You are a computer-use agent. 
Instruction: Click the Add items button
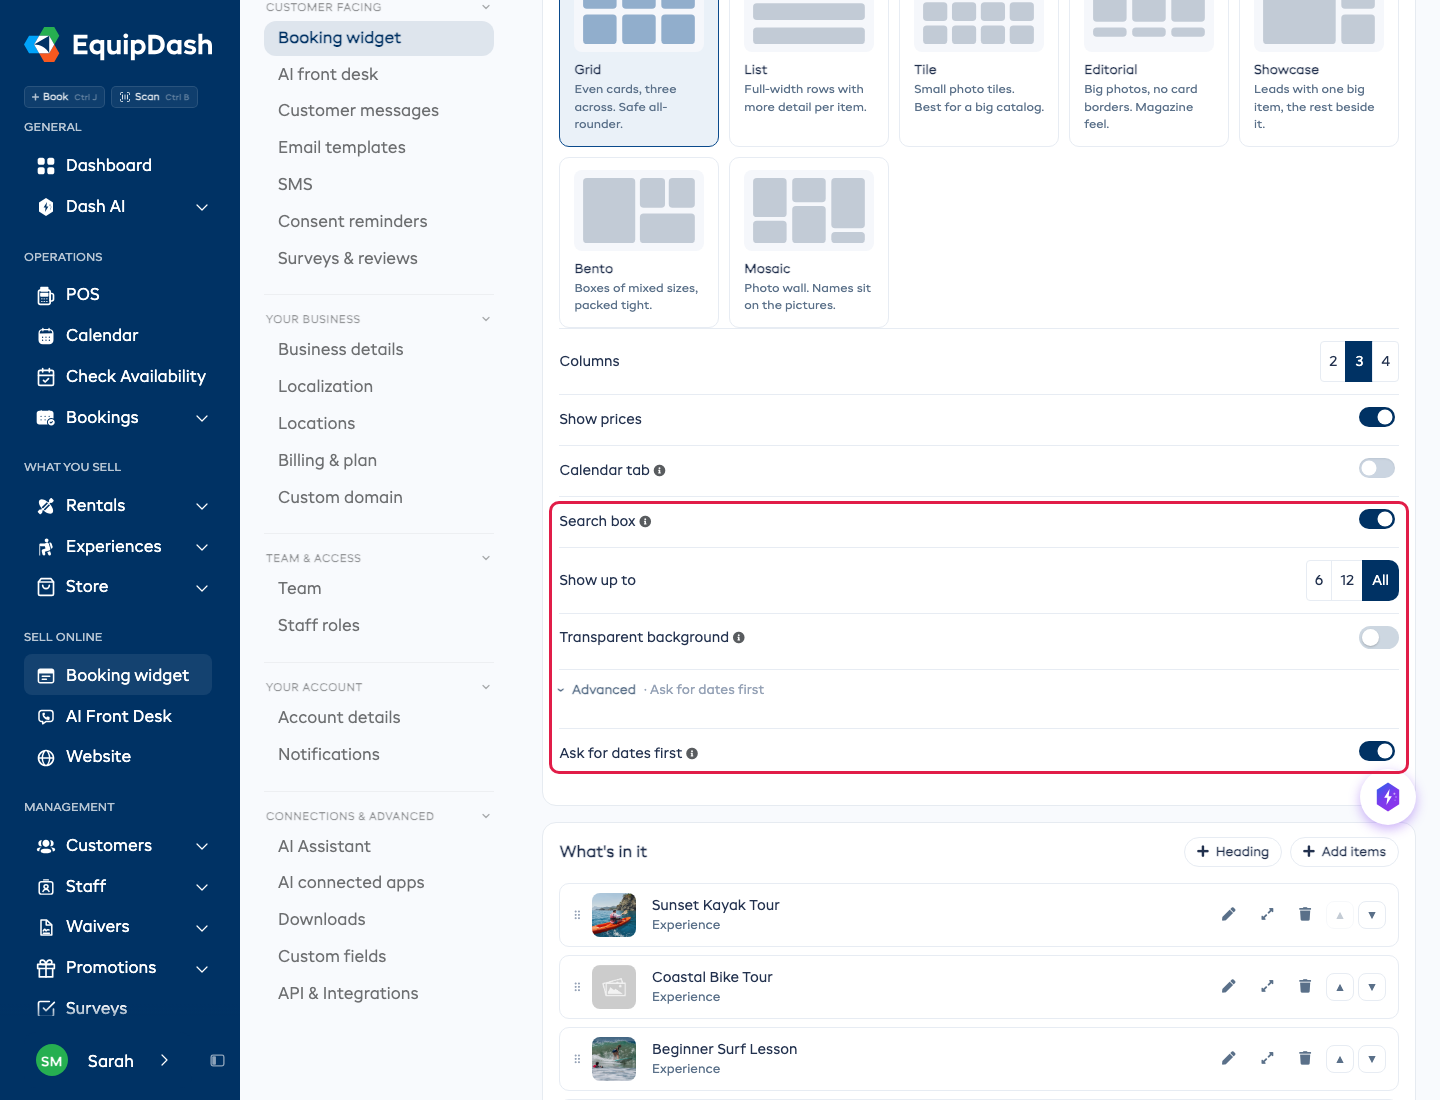coord(1344,851)
